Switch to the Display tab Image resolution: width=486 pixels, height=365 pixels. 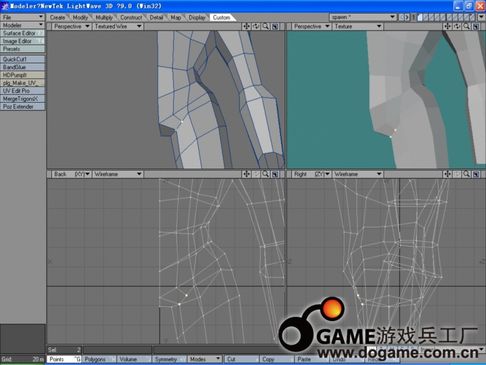197,17
